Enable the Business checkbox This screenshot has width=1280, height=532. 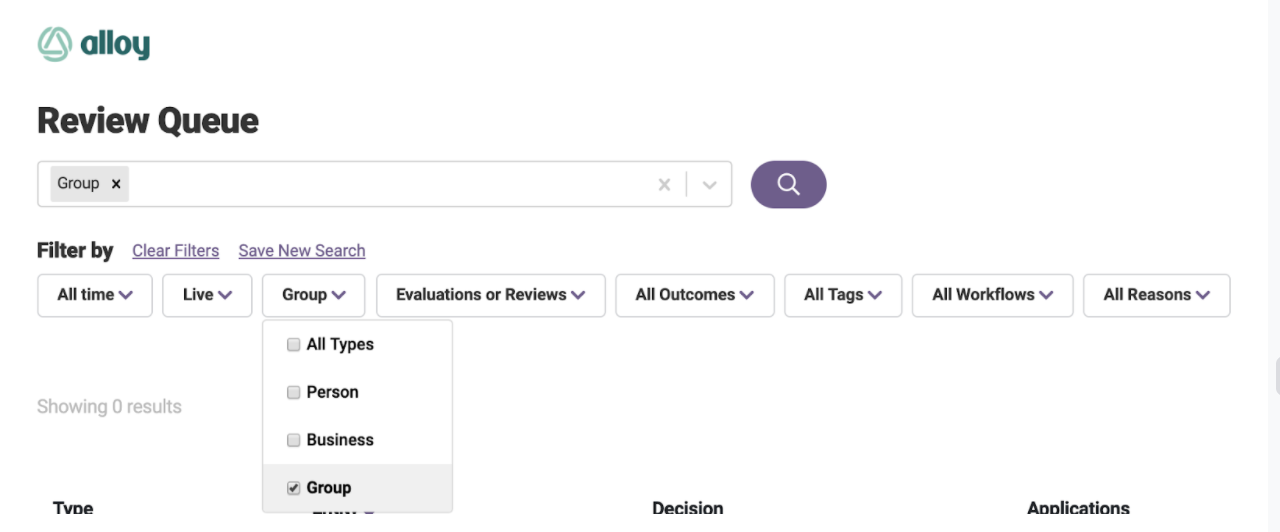coord(294,440)
